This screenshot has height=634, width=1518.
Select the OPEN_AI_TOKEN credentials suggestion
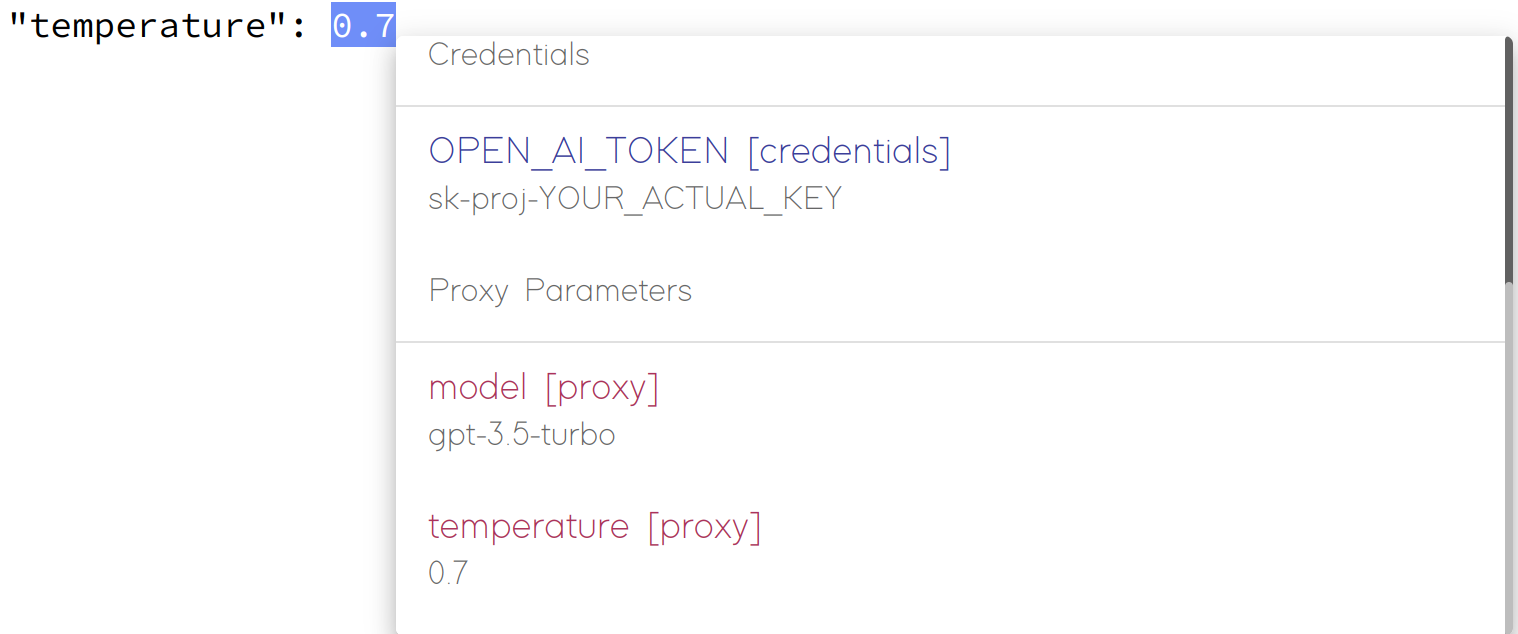tap(690, 174)
